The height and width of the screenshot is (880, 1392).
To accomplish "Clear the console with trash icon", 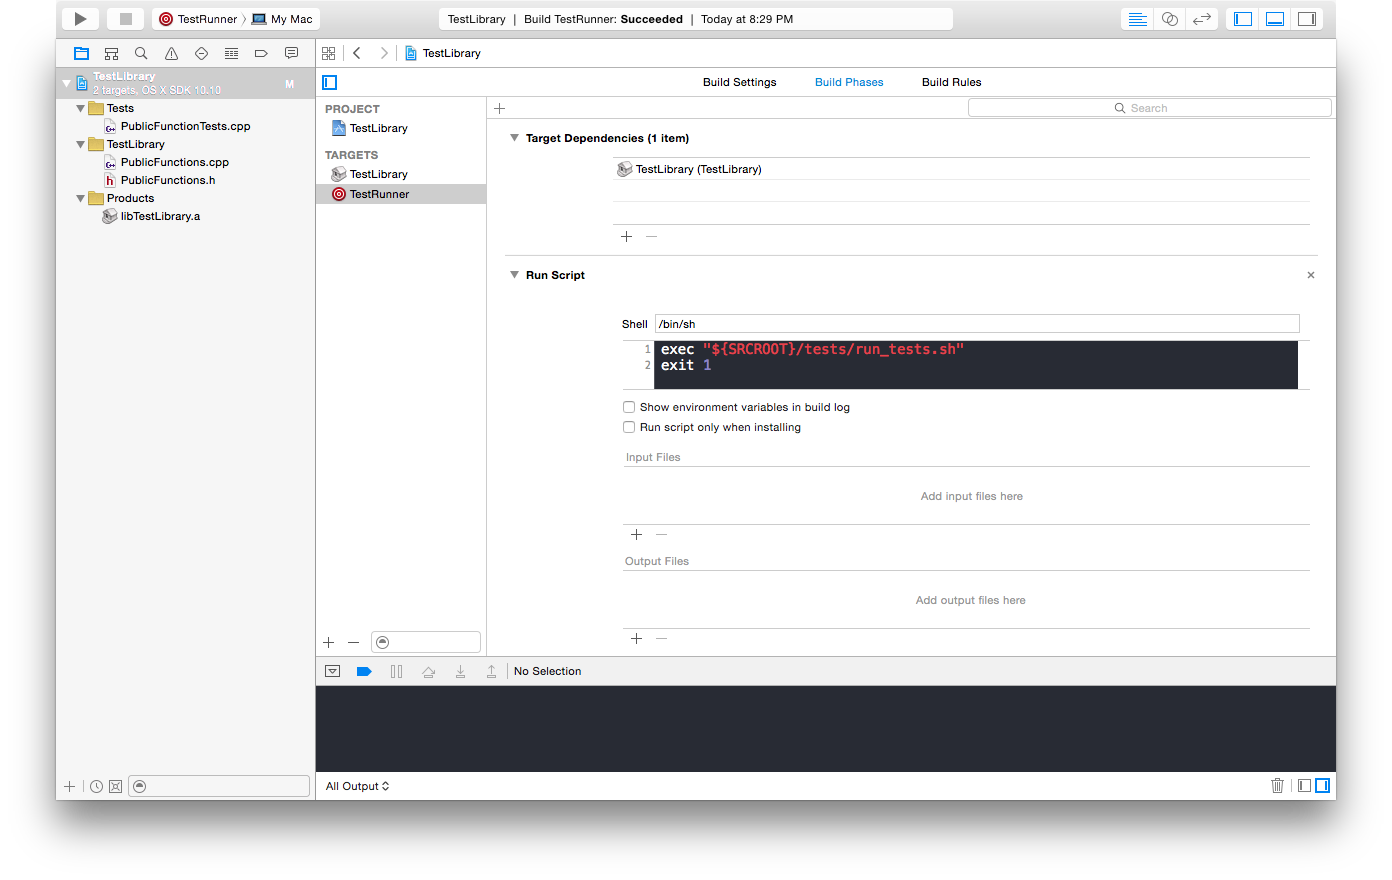I will click(x=1277, y=786).
